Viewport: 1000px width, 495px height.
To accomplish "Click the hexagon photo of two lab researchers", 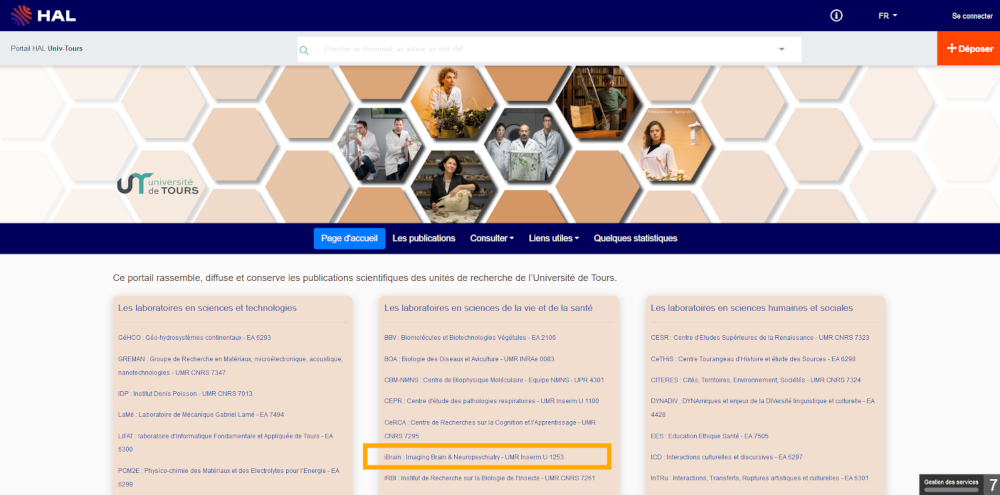I will (x=380, y=145).
